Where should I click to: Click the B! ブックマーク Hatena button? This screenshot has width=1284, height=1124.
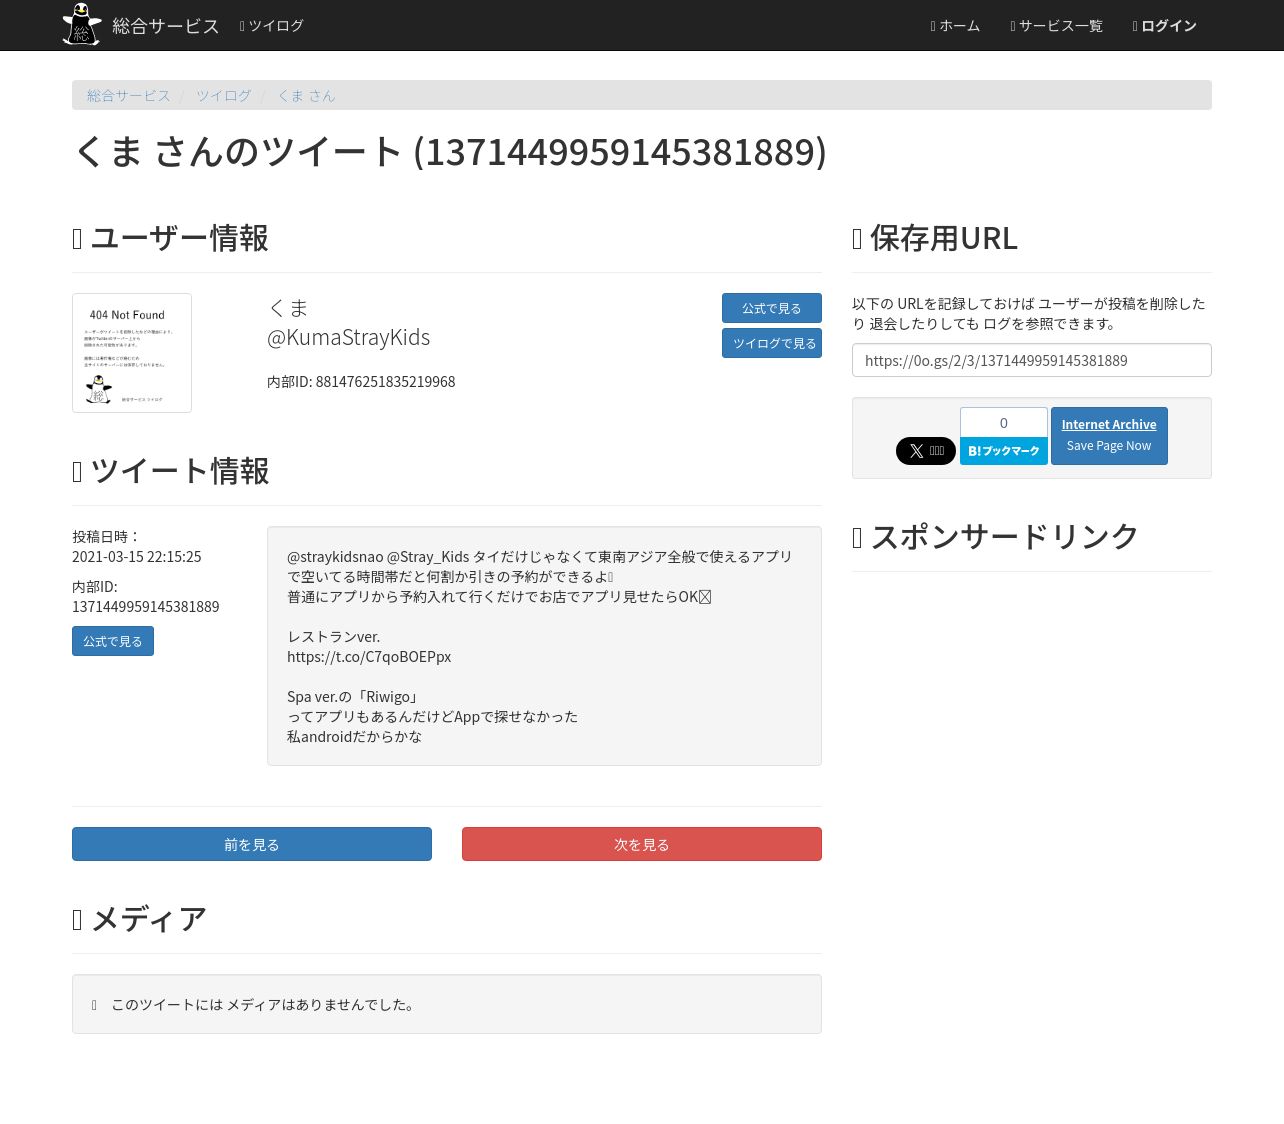pos(1004,451)
